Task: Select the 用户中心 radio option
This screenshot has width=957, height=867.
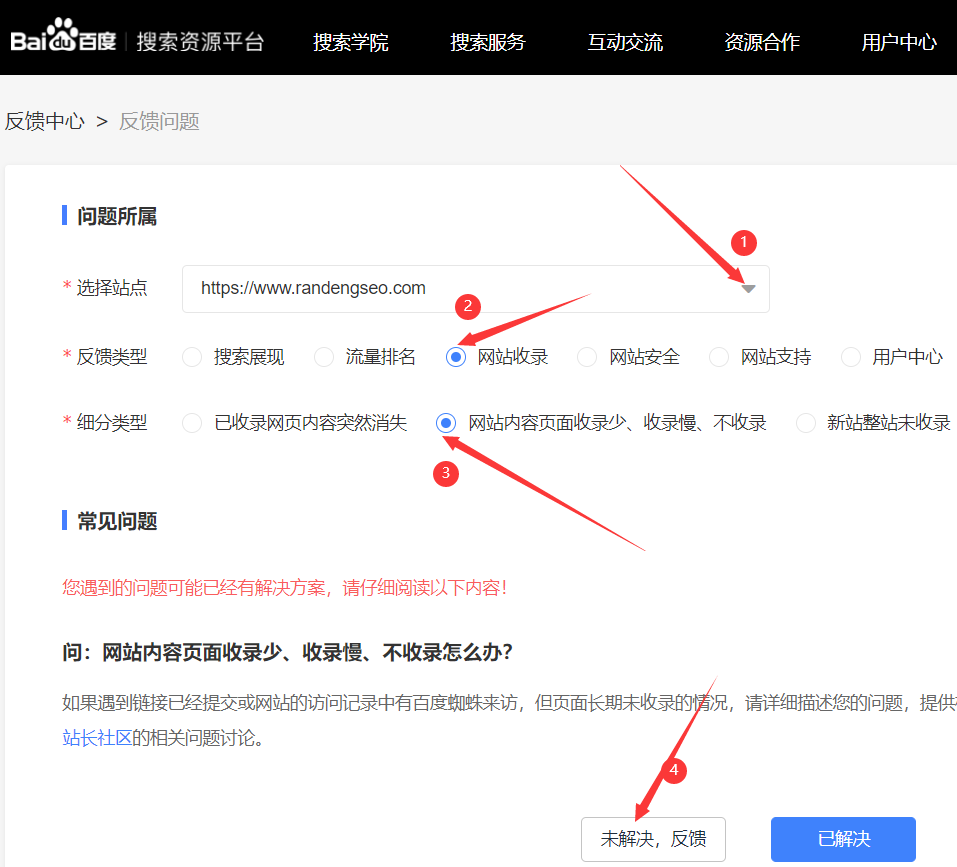Action: (851, 357)
